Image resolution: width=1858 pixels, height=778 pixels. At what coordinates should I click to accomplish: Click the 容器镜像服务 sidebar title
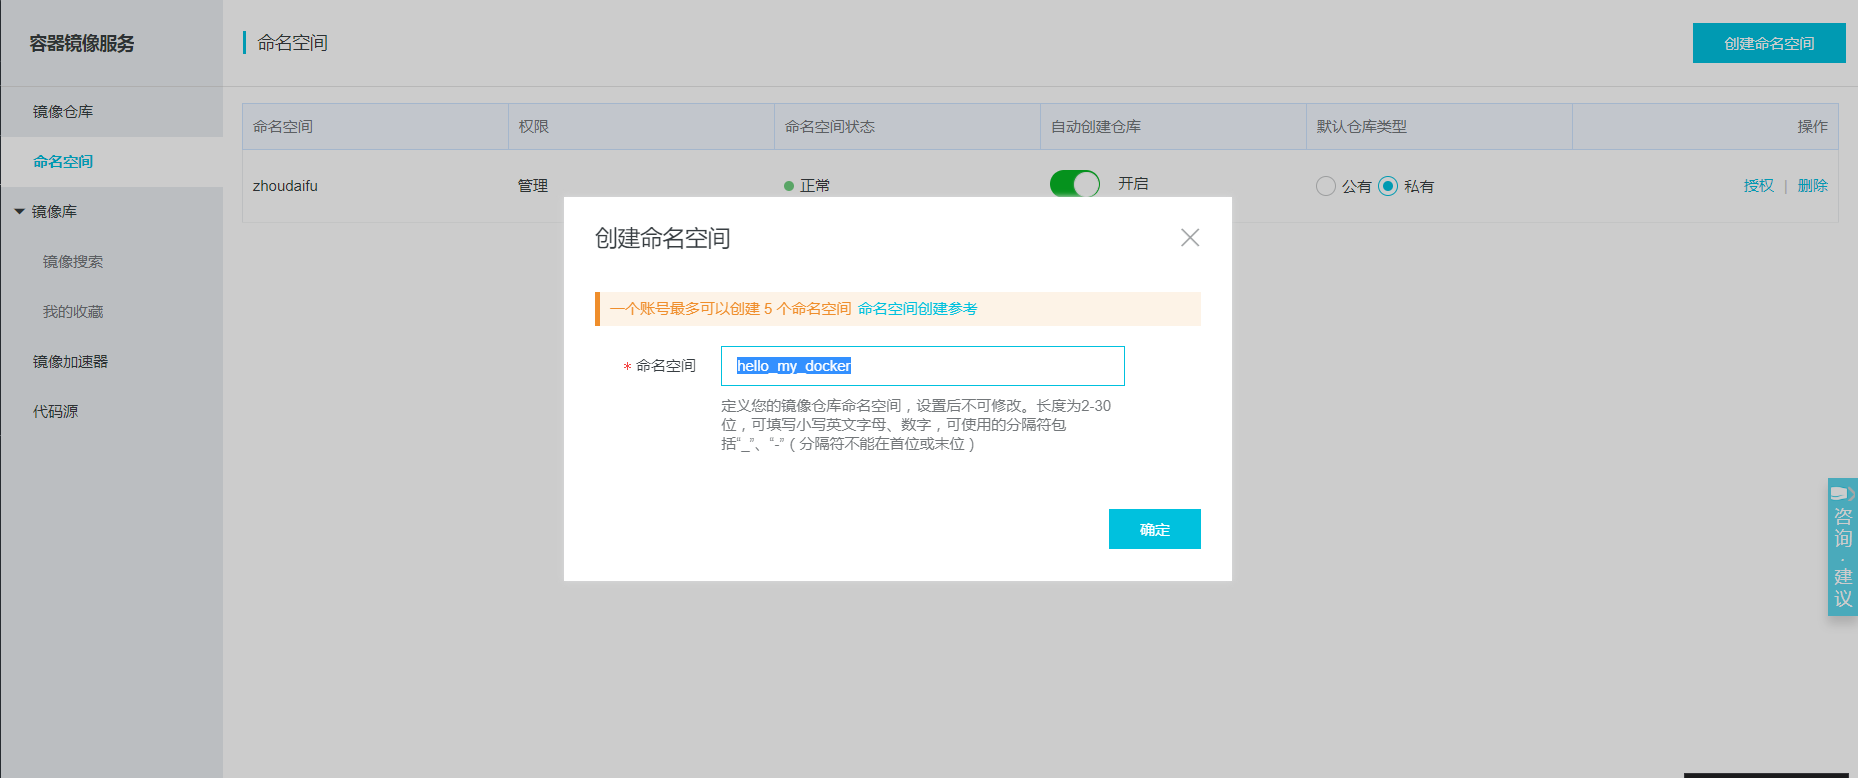tap(82, 43)
